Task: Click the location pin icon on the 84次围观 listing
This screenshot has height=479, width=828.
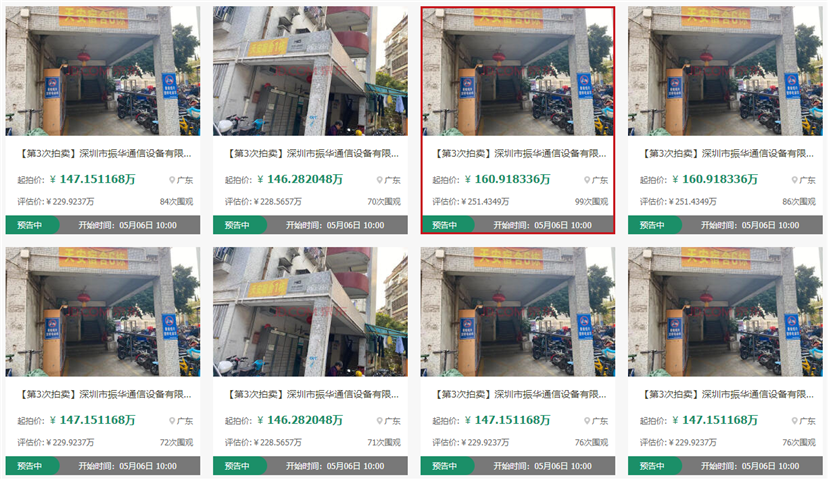Action: pyautogui.click(x=172, y=180)
